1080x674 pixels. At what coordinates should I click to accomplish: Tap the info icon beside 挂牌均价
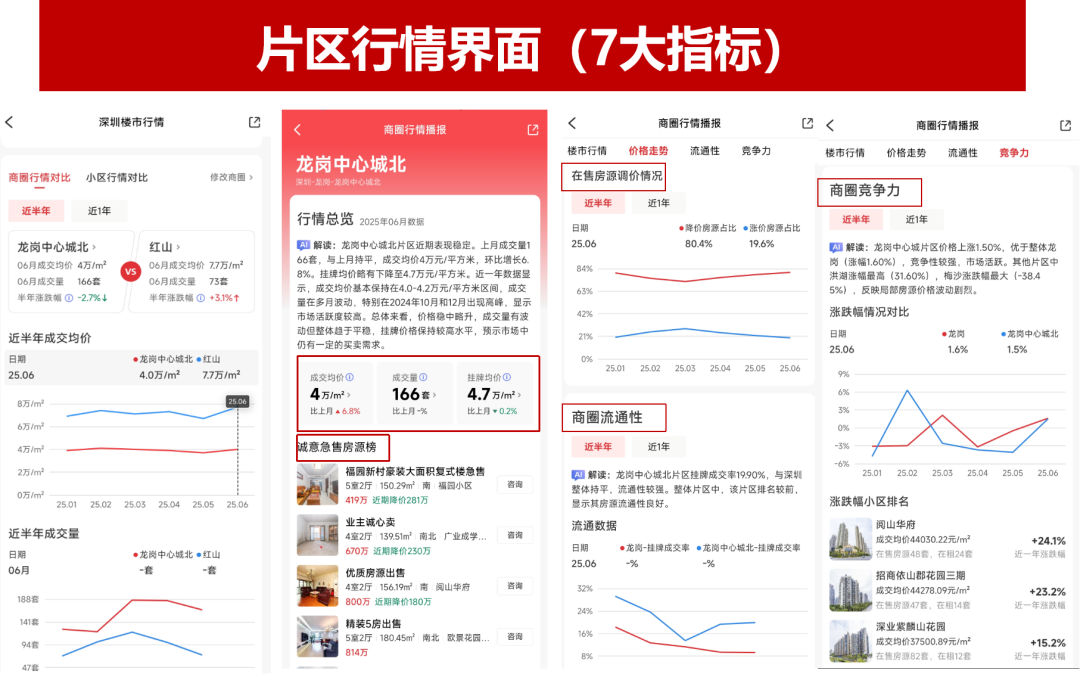507,377
